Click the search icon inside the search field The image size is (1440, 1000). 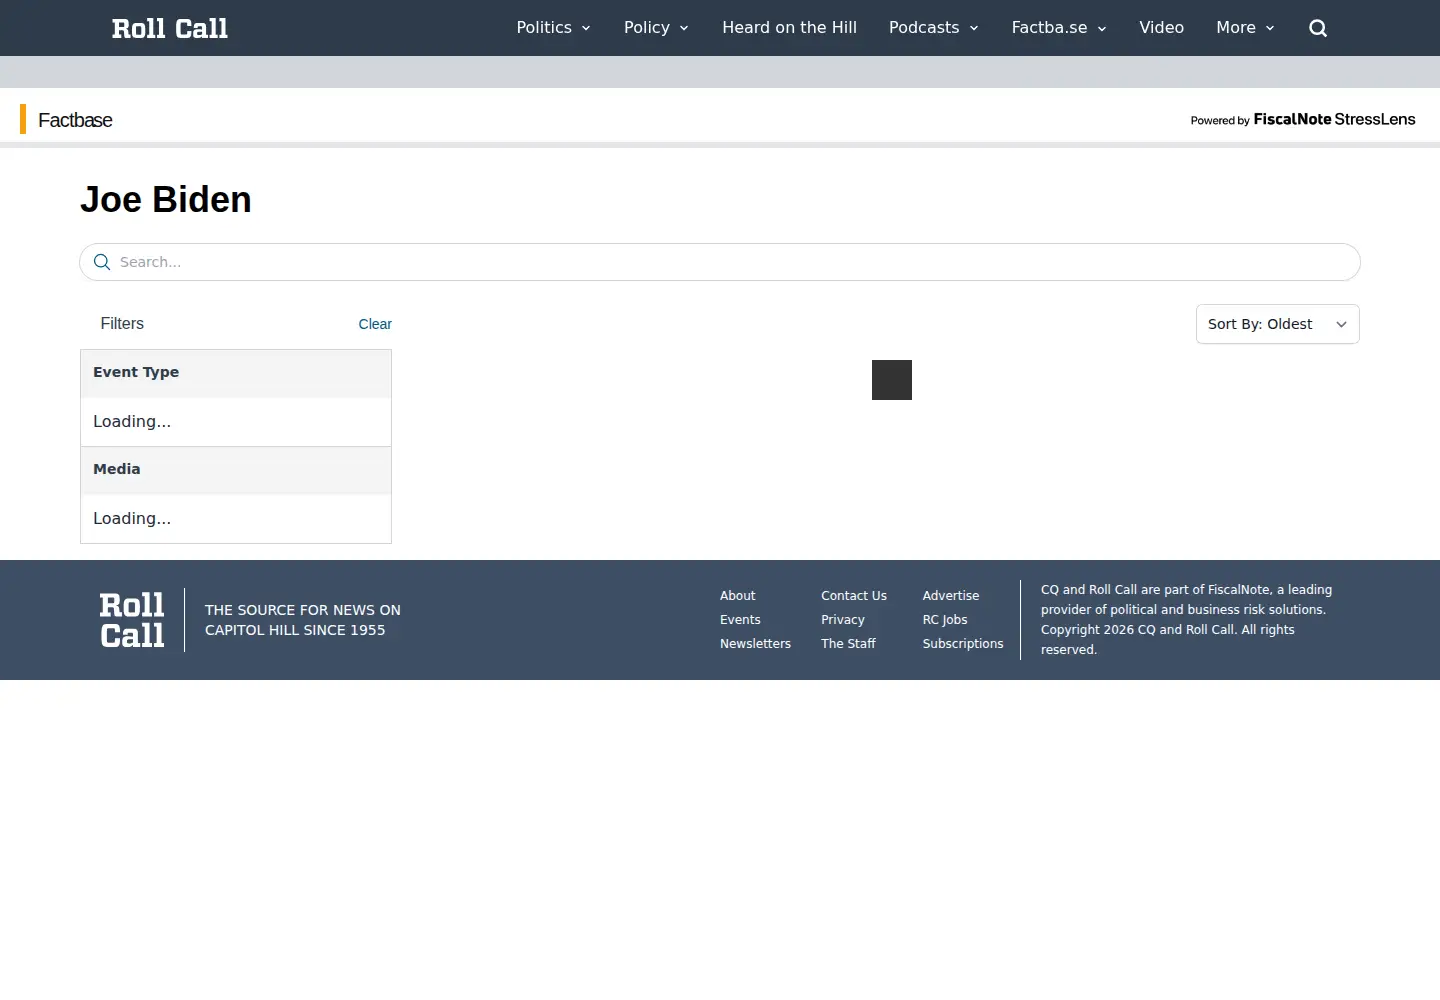(x=102, y=262)
